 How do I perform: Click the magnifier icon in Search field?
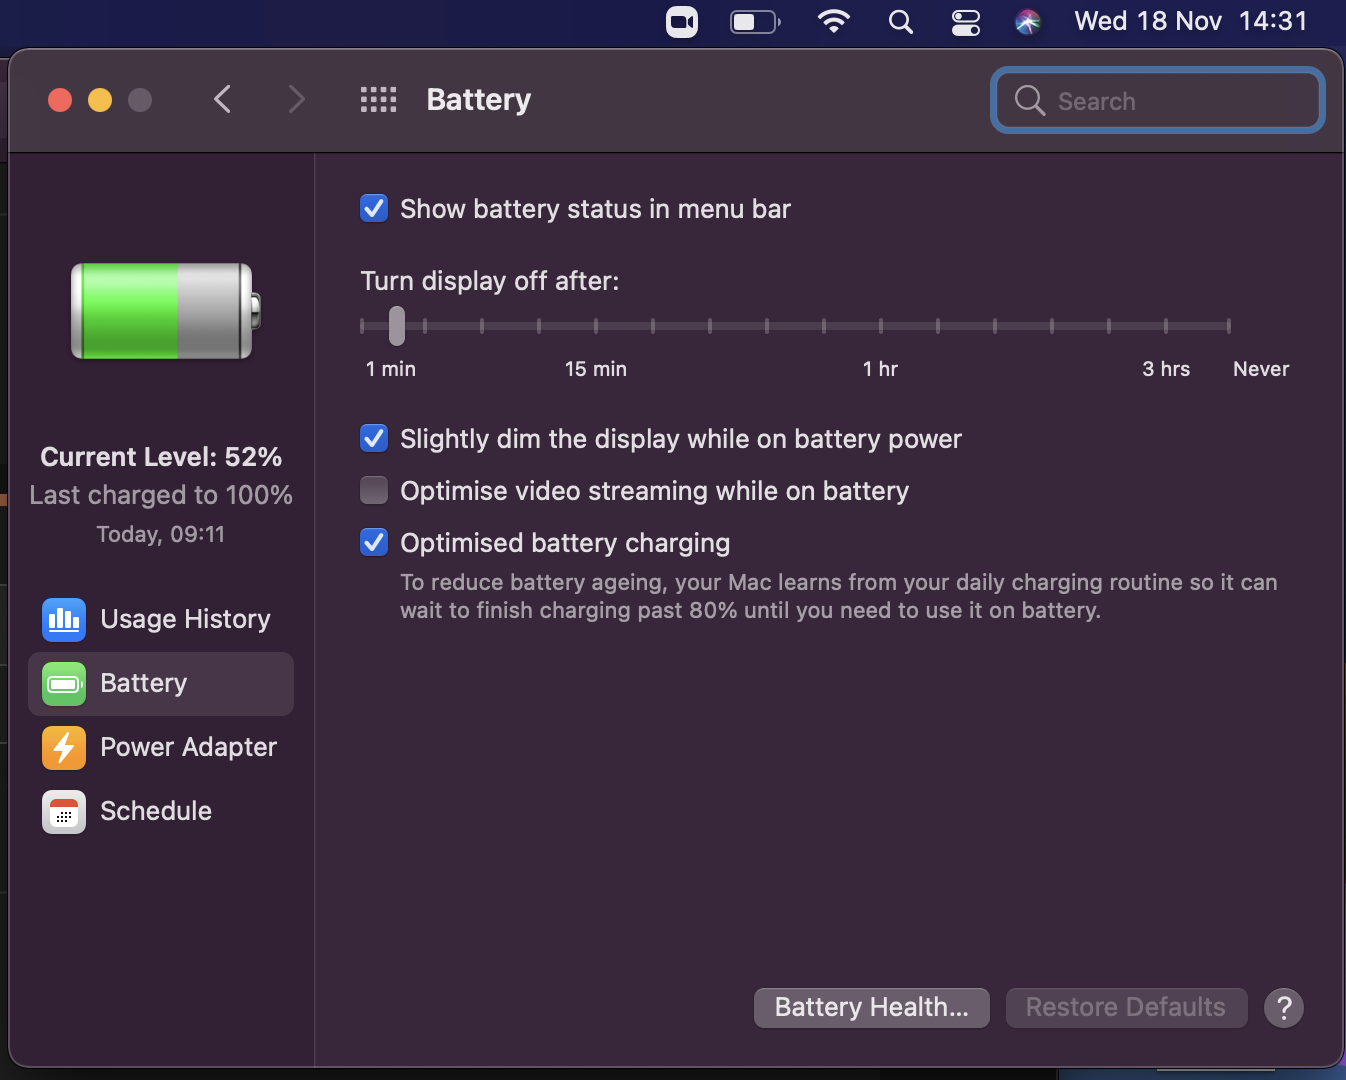tap(1029, 100)
